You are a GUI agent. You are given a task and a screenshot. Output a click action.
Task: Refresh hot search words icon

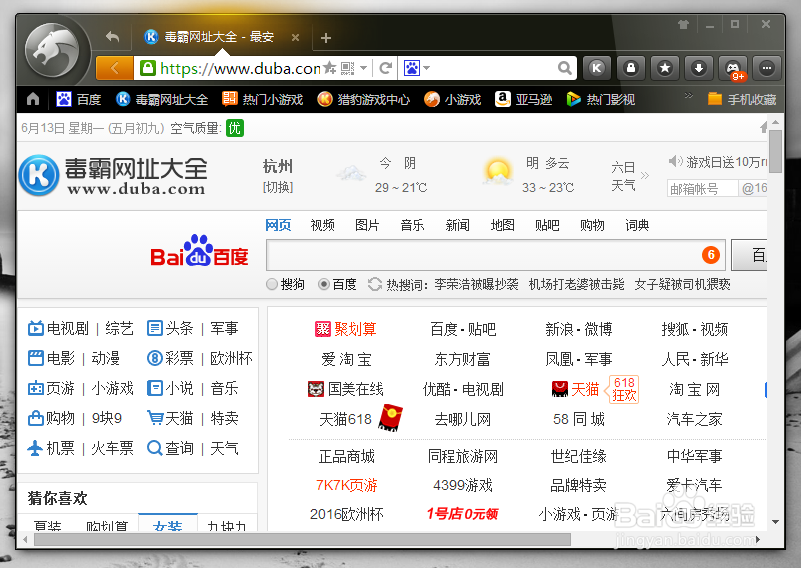(375, 284)
